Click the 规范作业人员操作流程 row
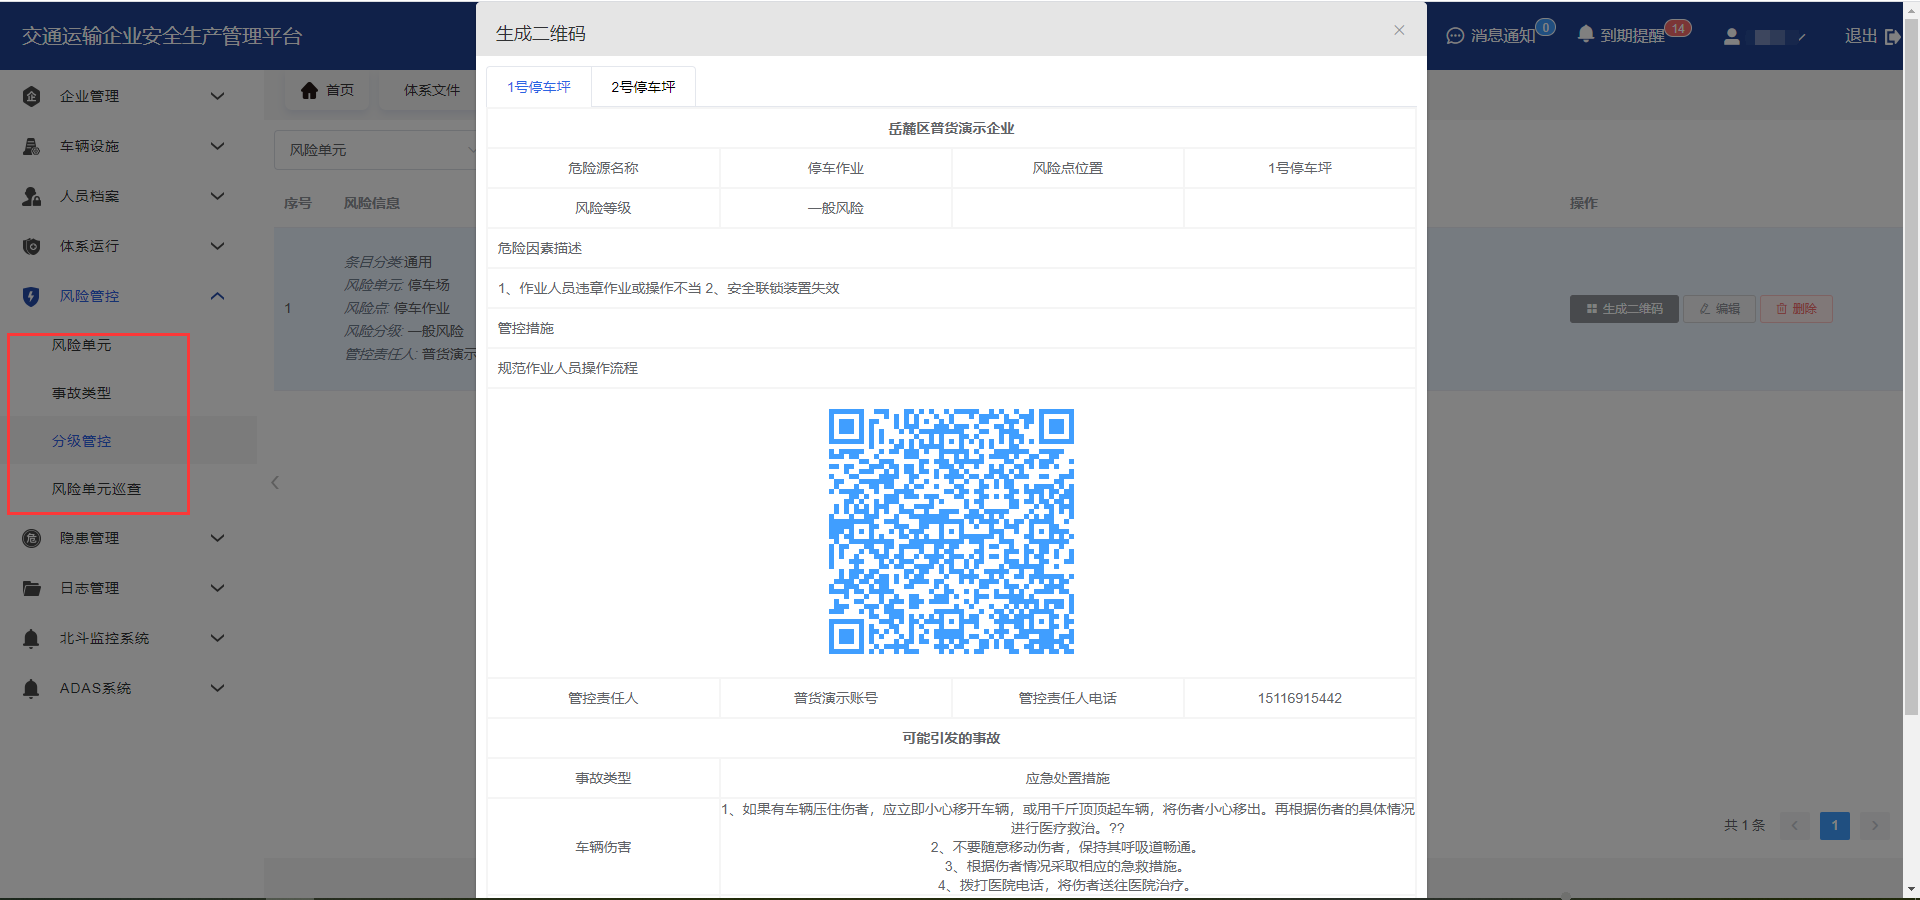 (951, 368)
